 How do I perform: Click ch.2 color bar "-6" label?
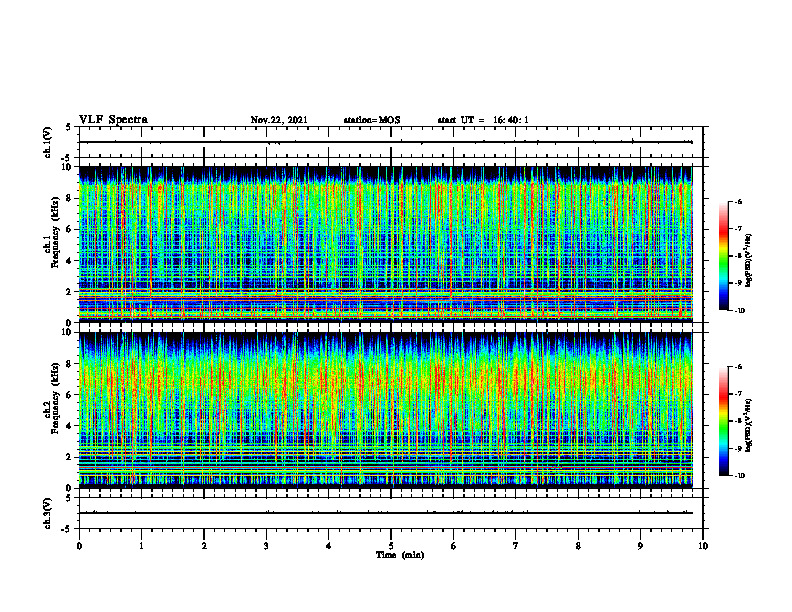(x=738, y=367)
